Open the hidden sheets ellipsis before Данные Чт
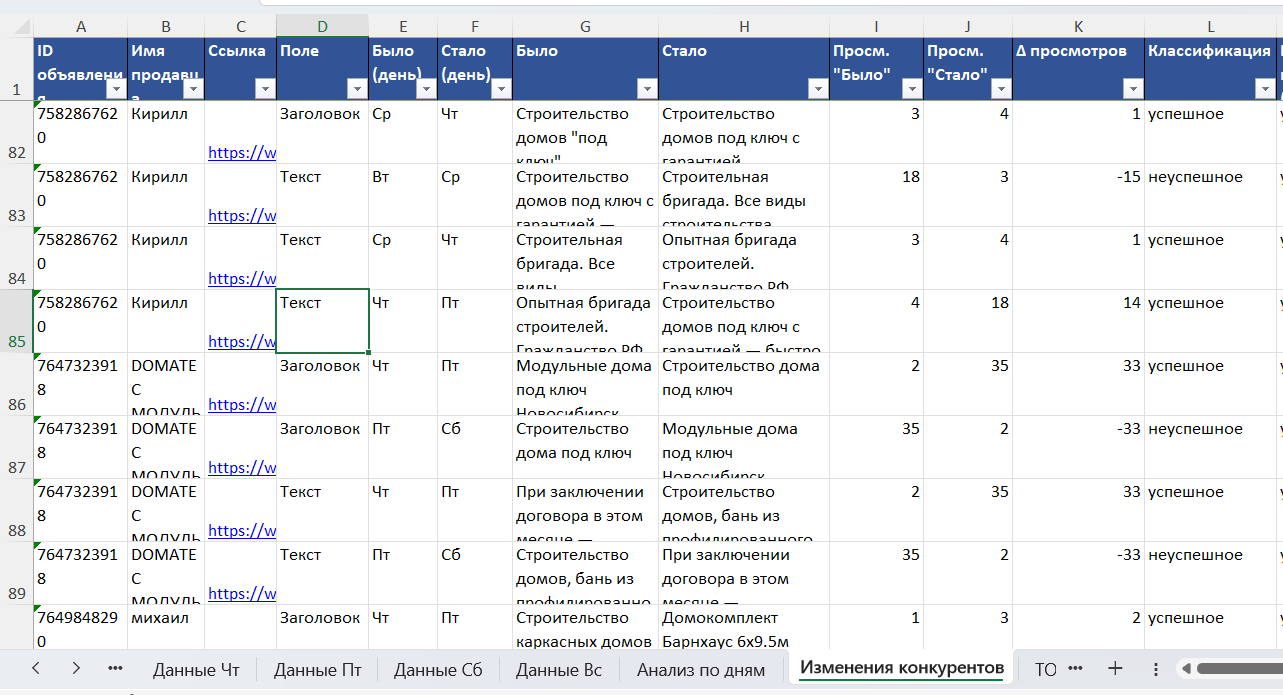1283x695 pixels. click(115, 668)
